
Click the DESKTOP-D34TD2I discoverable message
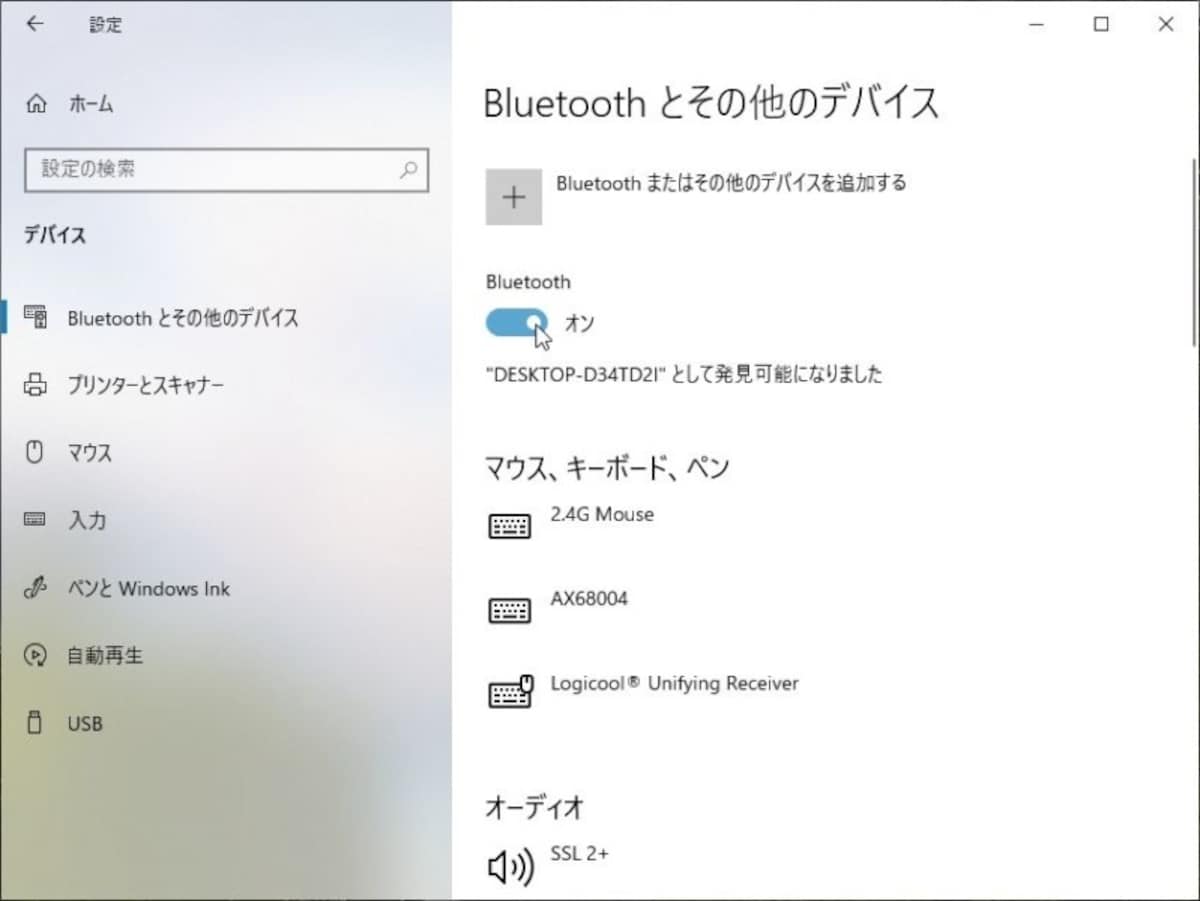(x=684, y=375)
